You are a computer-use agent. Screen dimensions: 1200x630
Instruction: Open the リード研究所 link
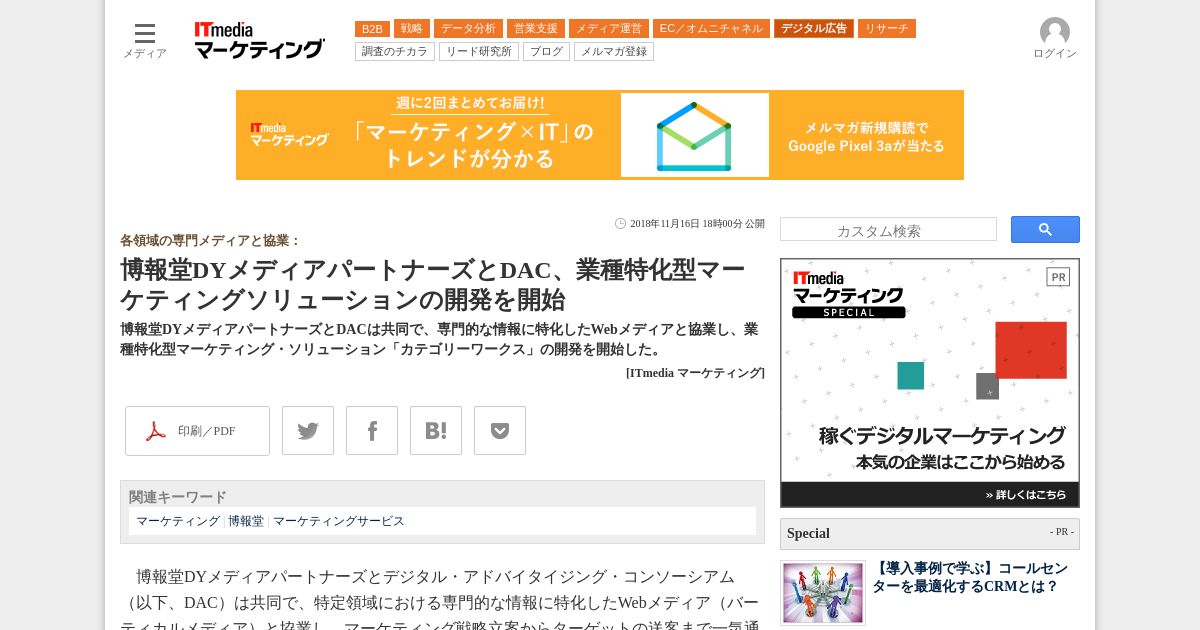click(x=479, y=51)
